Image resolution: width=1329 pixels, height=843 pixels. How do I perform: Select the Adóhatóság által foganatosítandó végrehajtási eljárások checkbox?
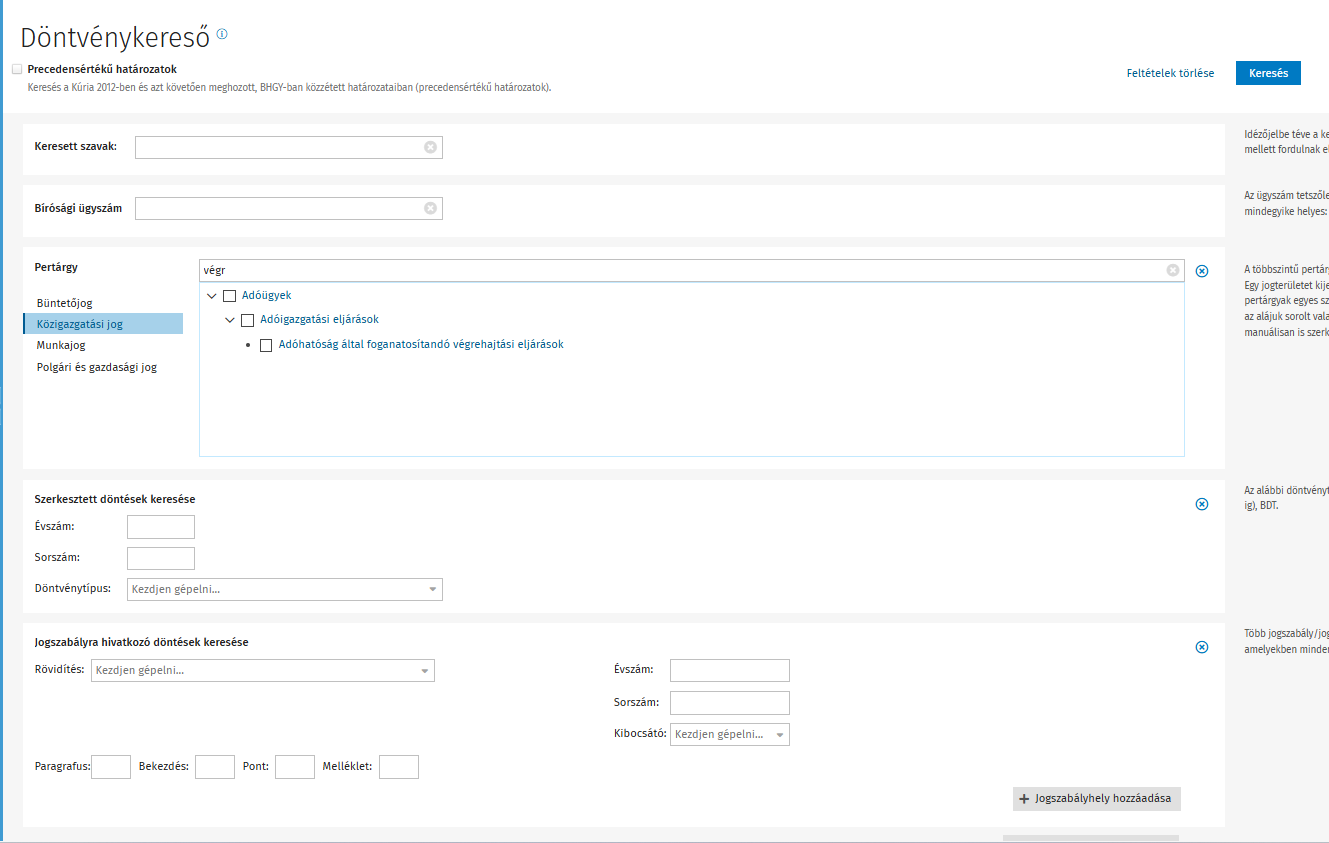point(266,345)
